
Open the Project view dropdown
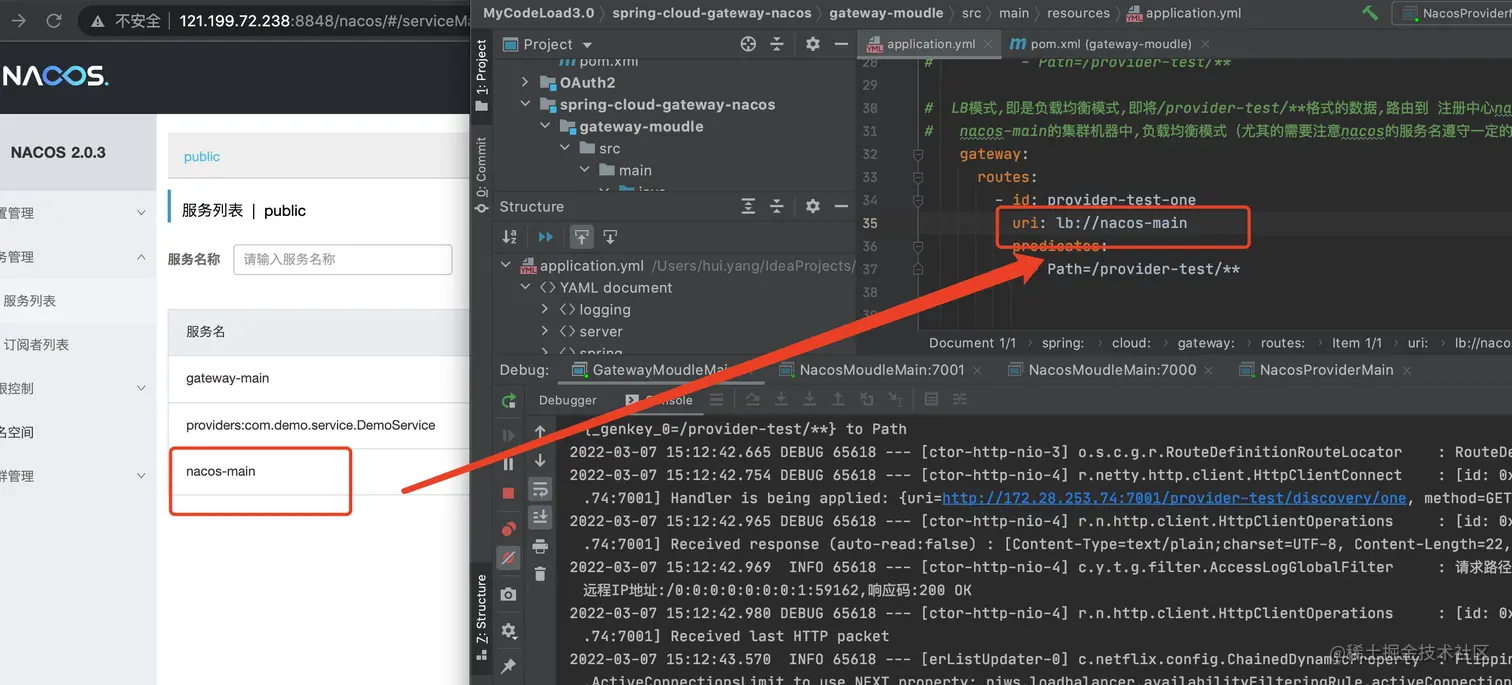[x=587, y=45]
